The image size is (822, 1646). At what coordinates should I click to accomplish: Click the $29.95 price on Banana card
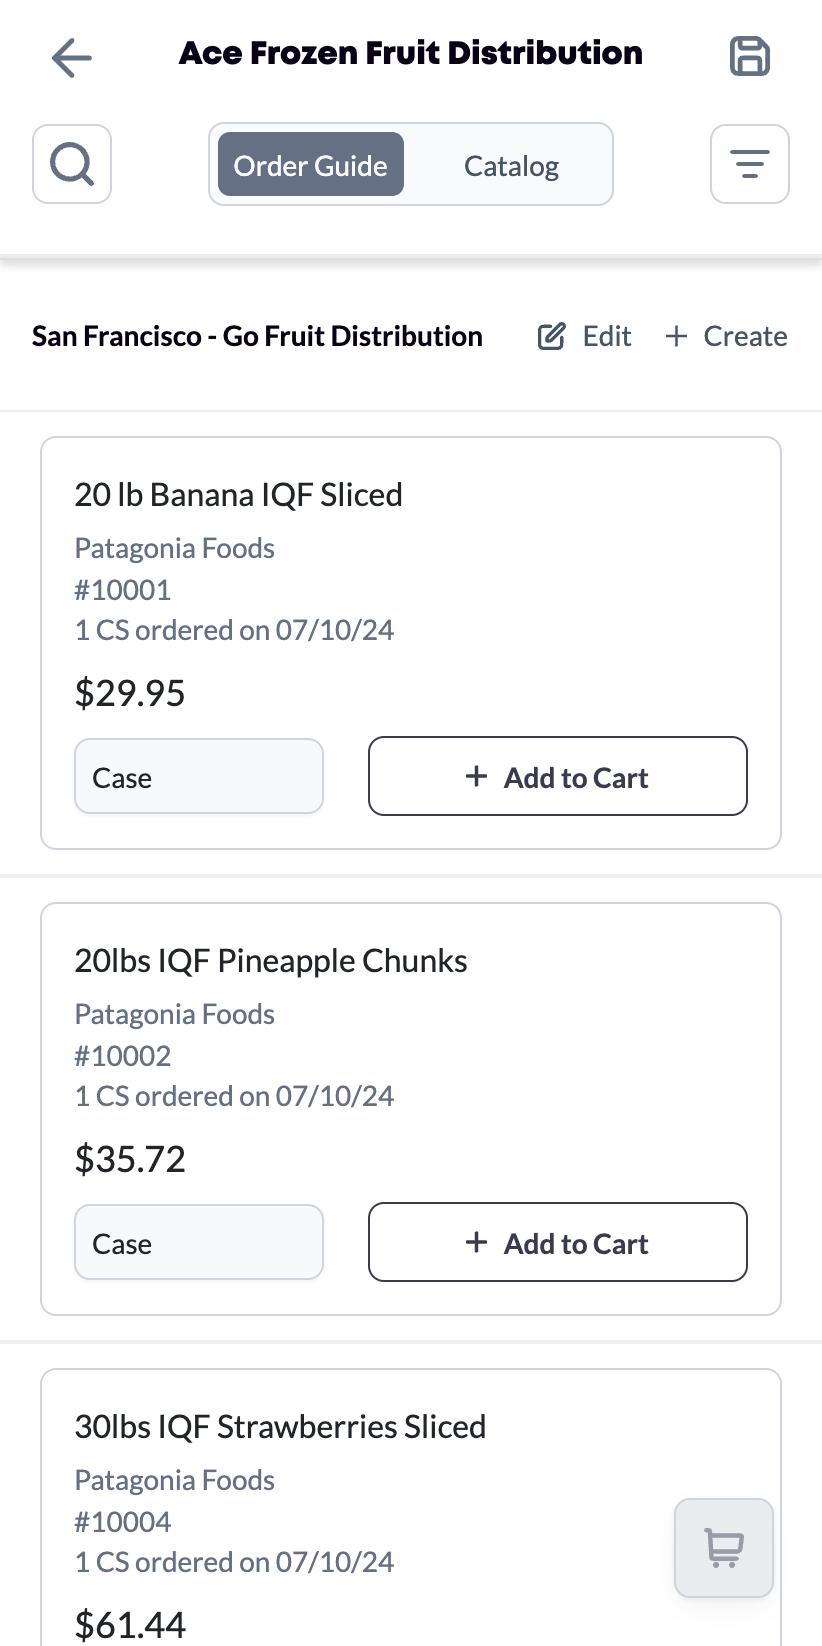[x=130, y=693]
